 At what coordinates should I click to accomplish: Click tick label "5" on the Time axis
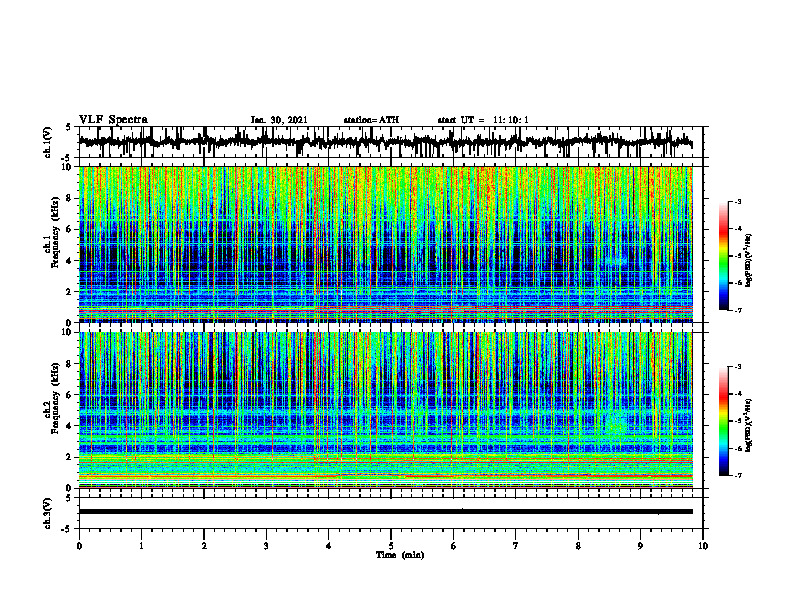coord(391,546)
